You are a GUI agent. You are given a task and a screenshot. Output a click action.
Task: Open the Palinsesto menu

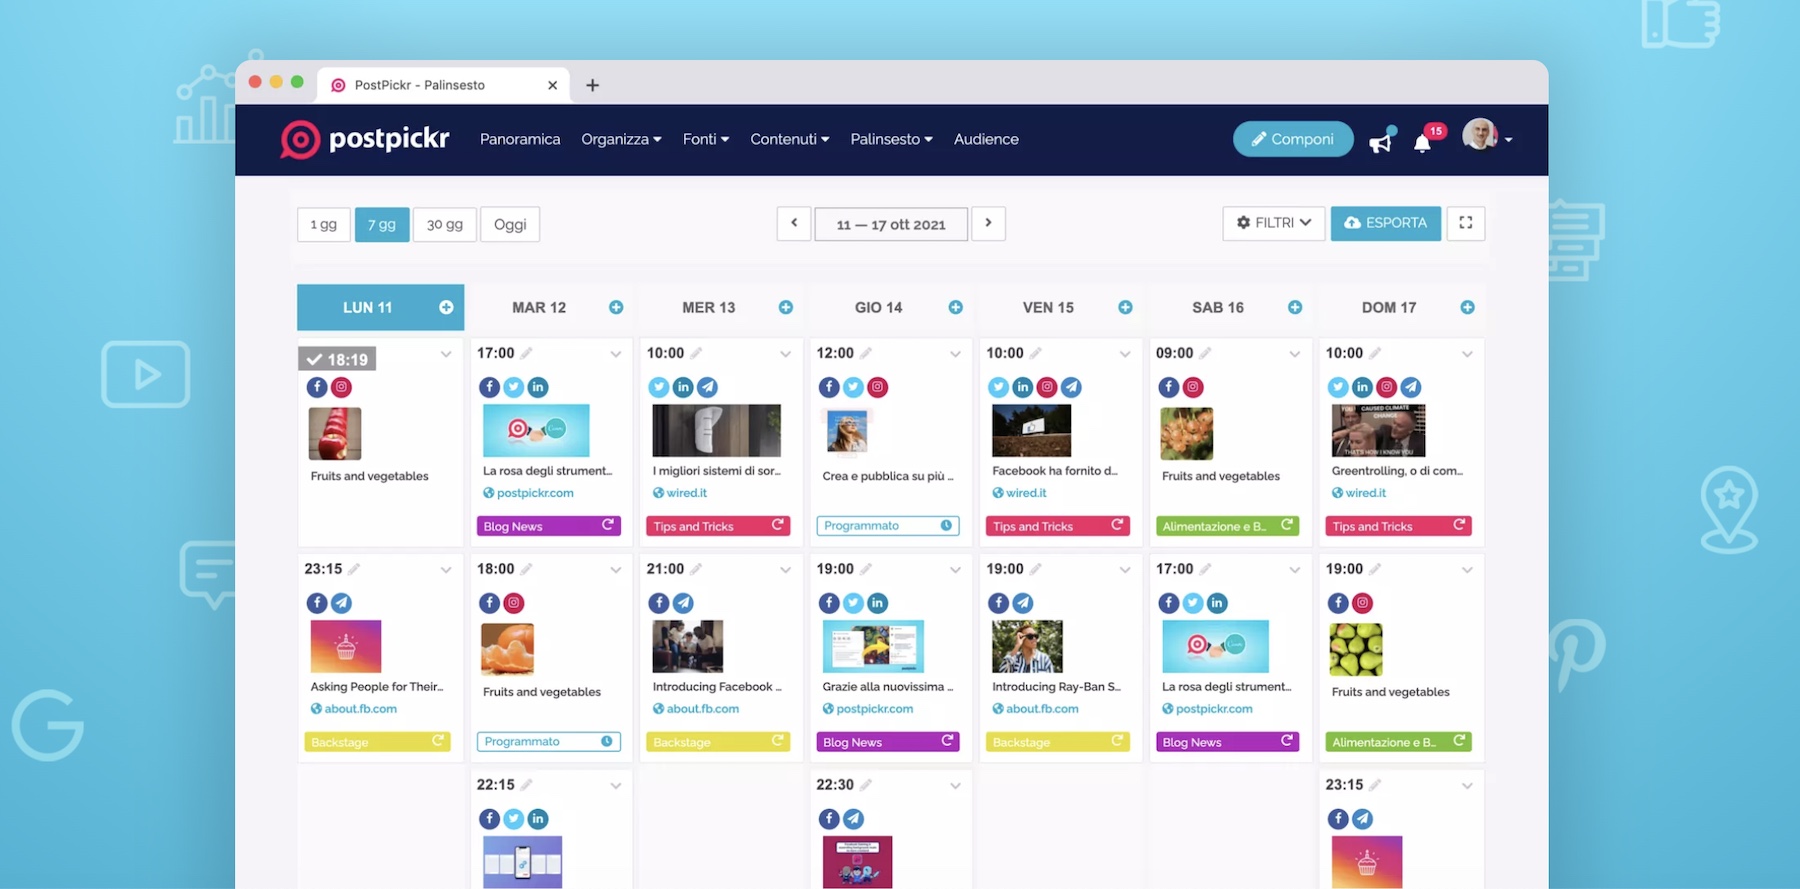[x=890, y=139]
